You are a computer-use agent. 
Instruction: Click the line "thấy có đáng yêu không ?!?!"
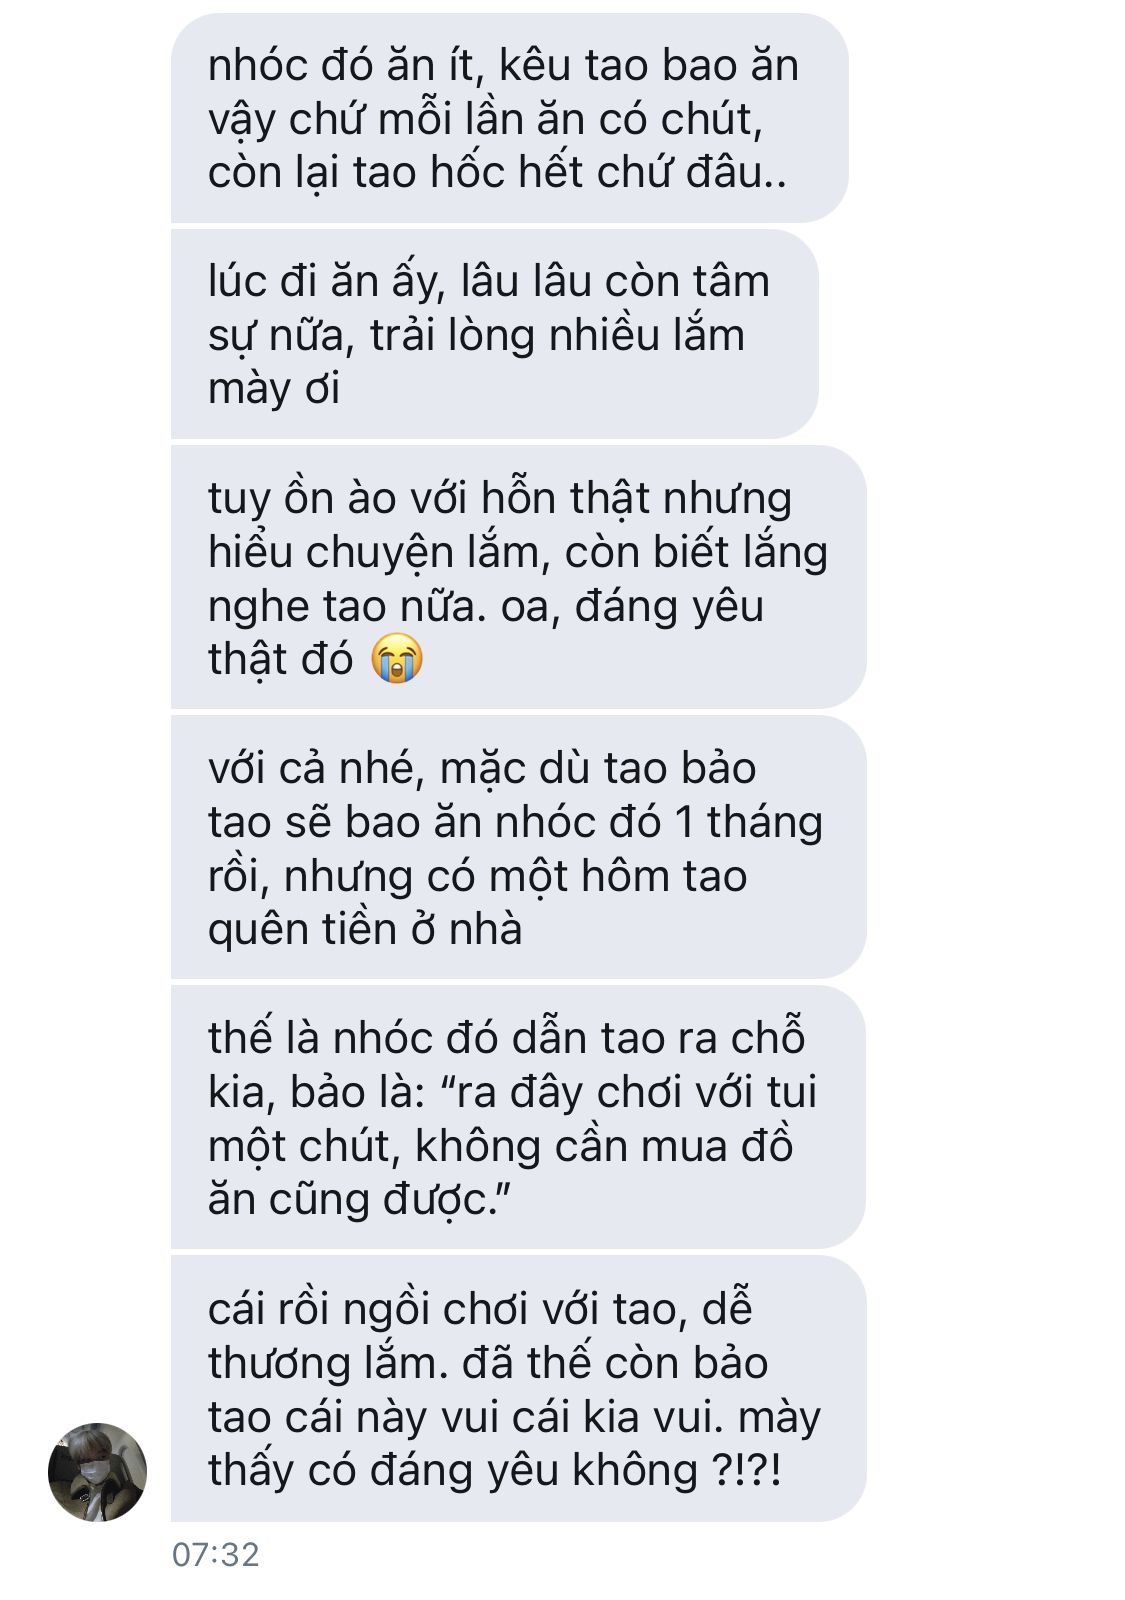pos(494,1470)
